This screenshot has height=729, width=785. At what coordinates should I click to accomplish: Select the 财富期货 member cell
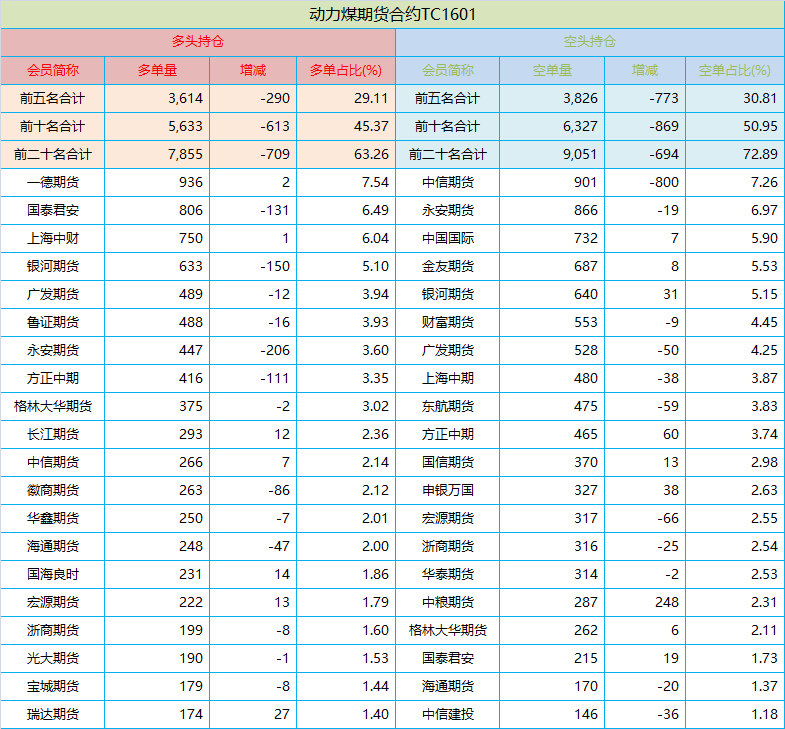pos(448,322)
